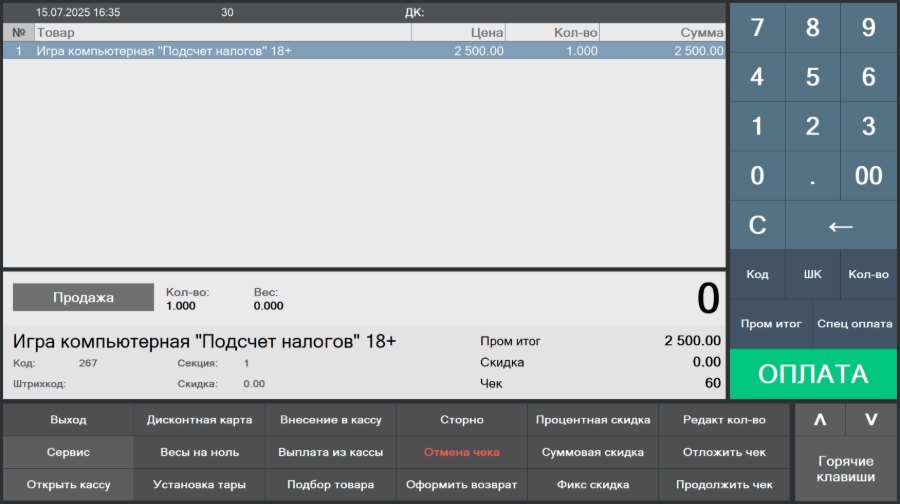The image size is (900, 504).
Task: Click Редакт кол-во button
Action: (x=724, y=420)
